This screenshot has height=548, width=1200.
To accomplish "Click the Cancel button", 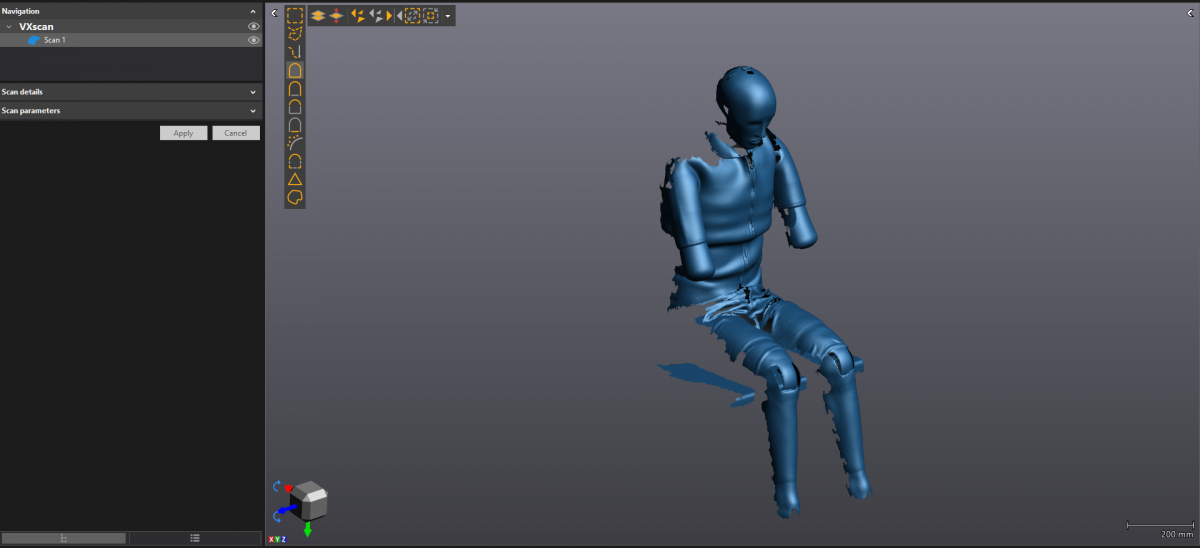I will coord(236,133).
